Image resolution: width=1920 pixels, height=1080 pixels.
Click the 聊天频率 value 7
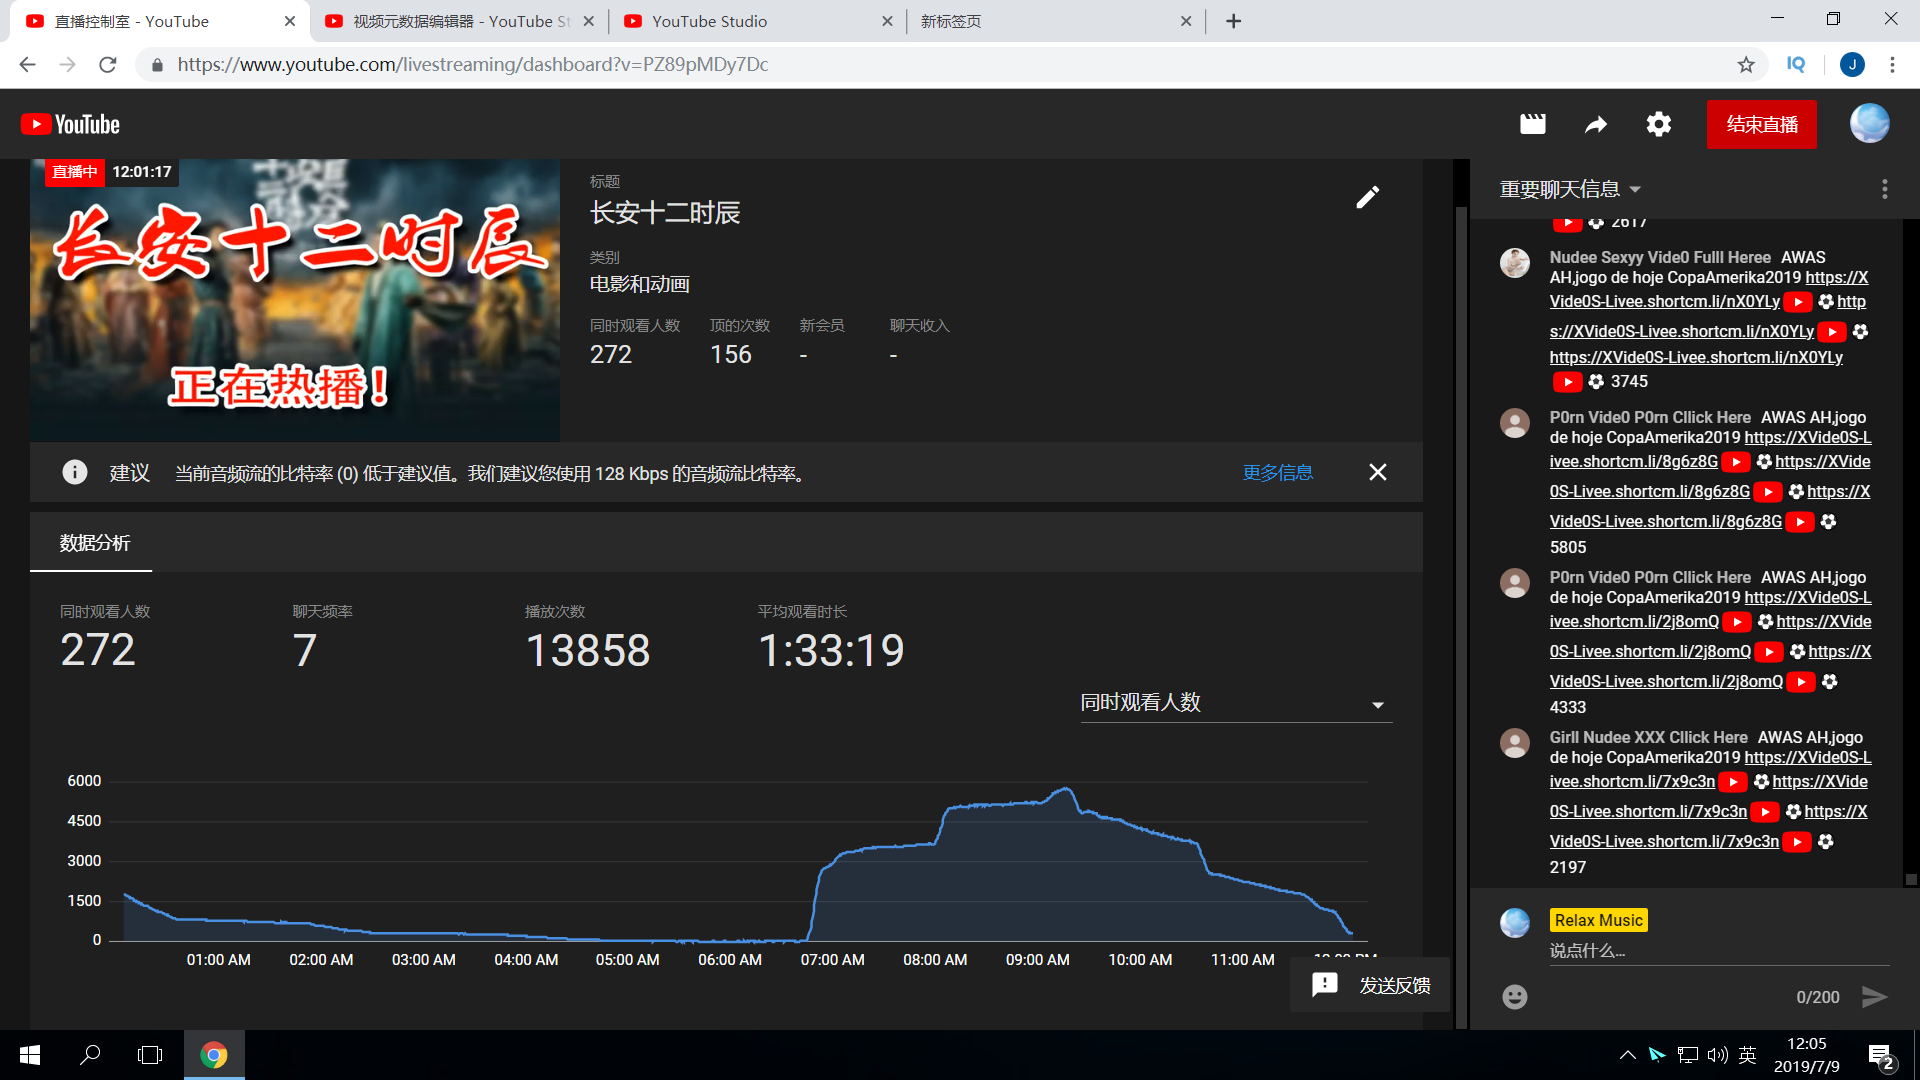point(304,651)
